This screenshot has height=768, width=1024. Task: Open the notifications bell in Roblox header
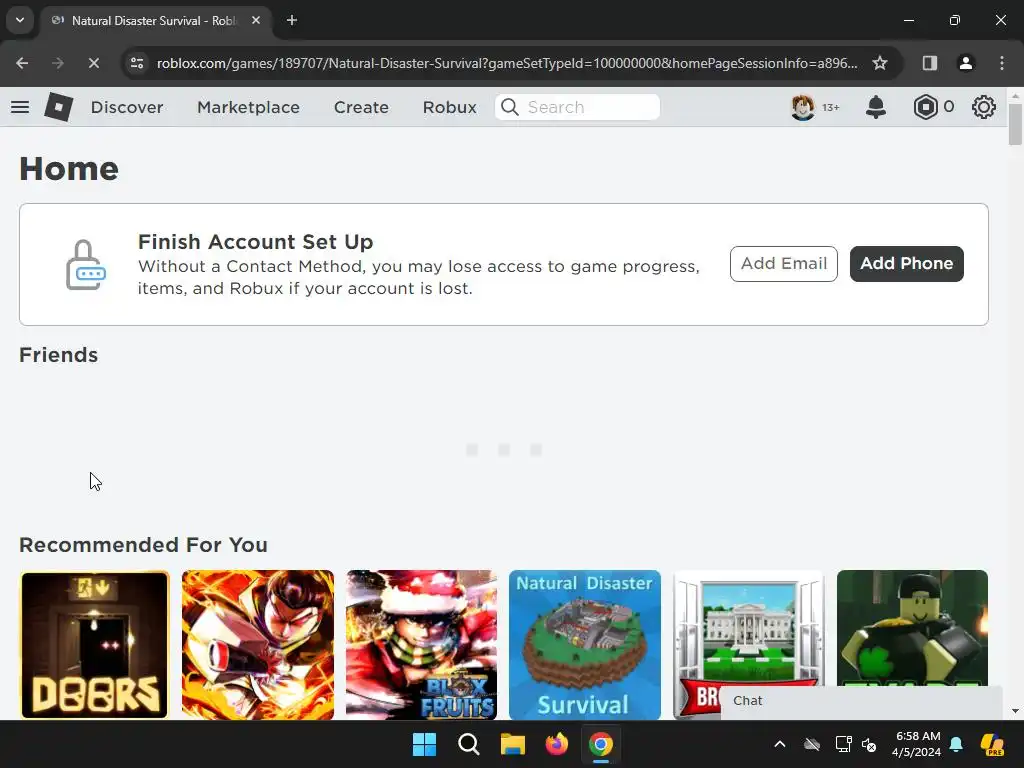click(876, 107)
